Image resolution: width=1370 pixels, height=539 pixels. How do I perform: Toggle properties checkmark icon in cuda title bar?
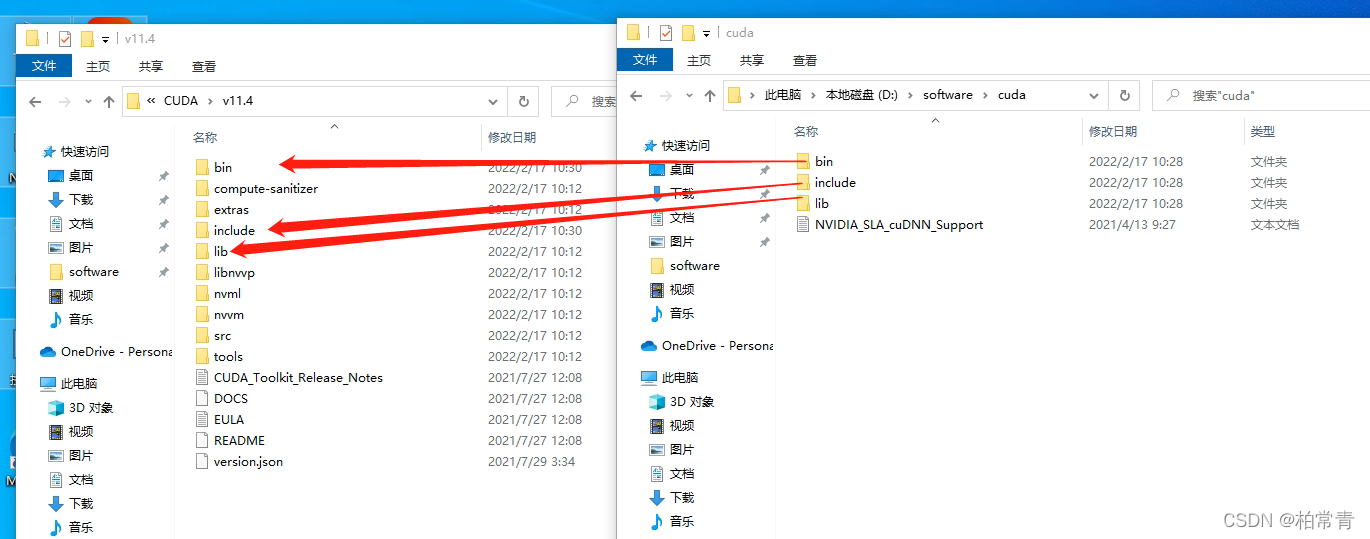(x=666, y=33)
